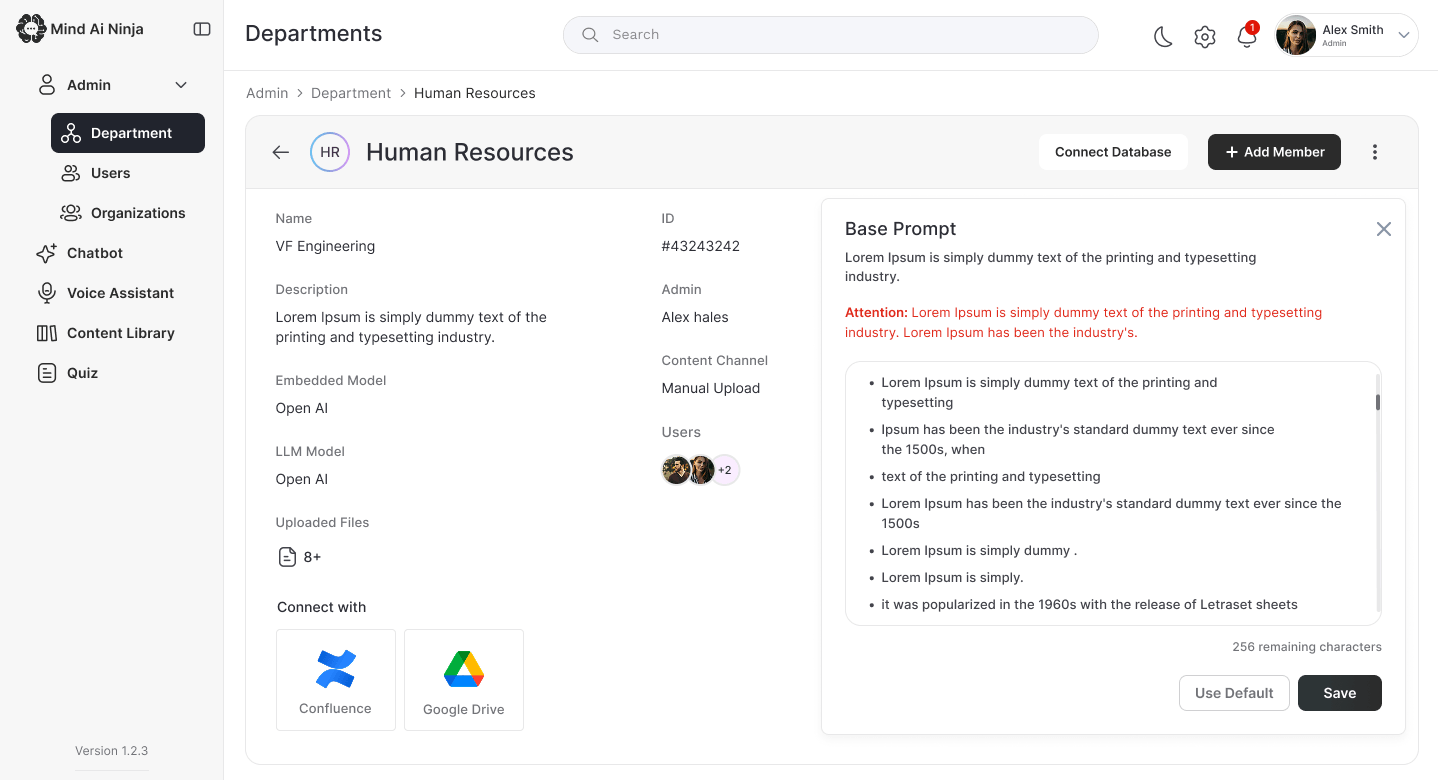The width and height of the screenshot is (1440, 780).
Task: Click the back arrow beside HR badge
Action: point(281,152)
